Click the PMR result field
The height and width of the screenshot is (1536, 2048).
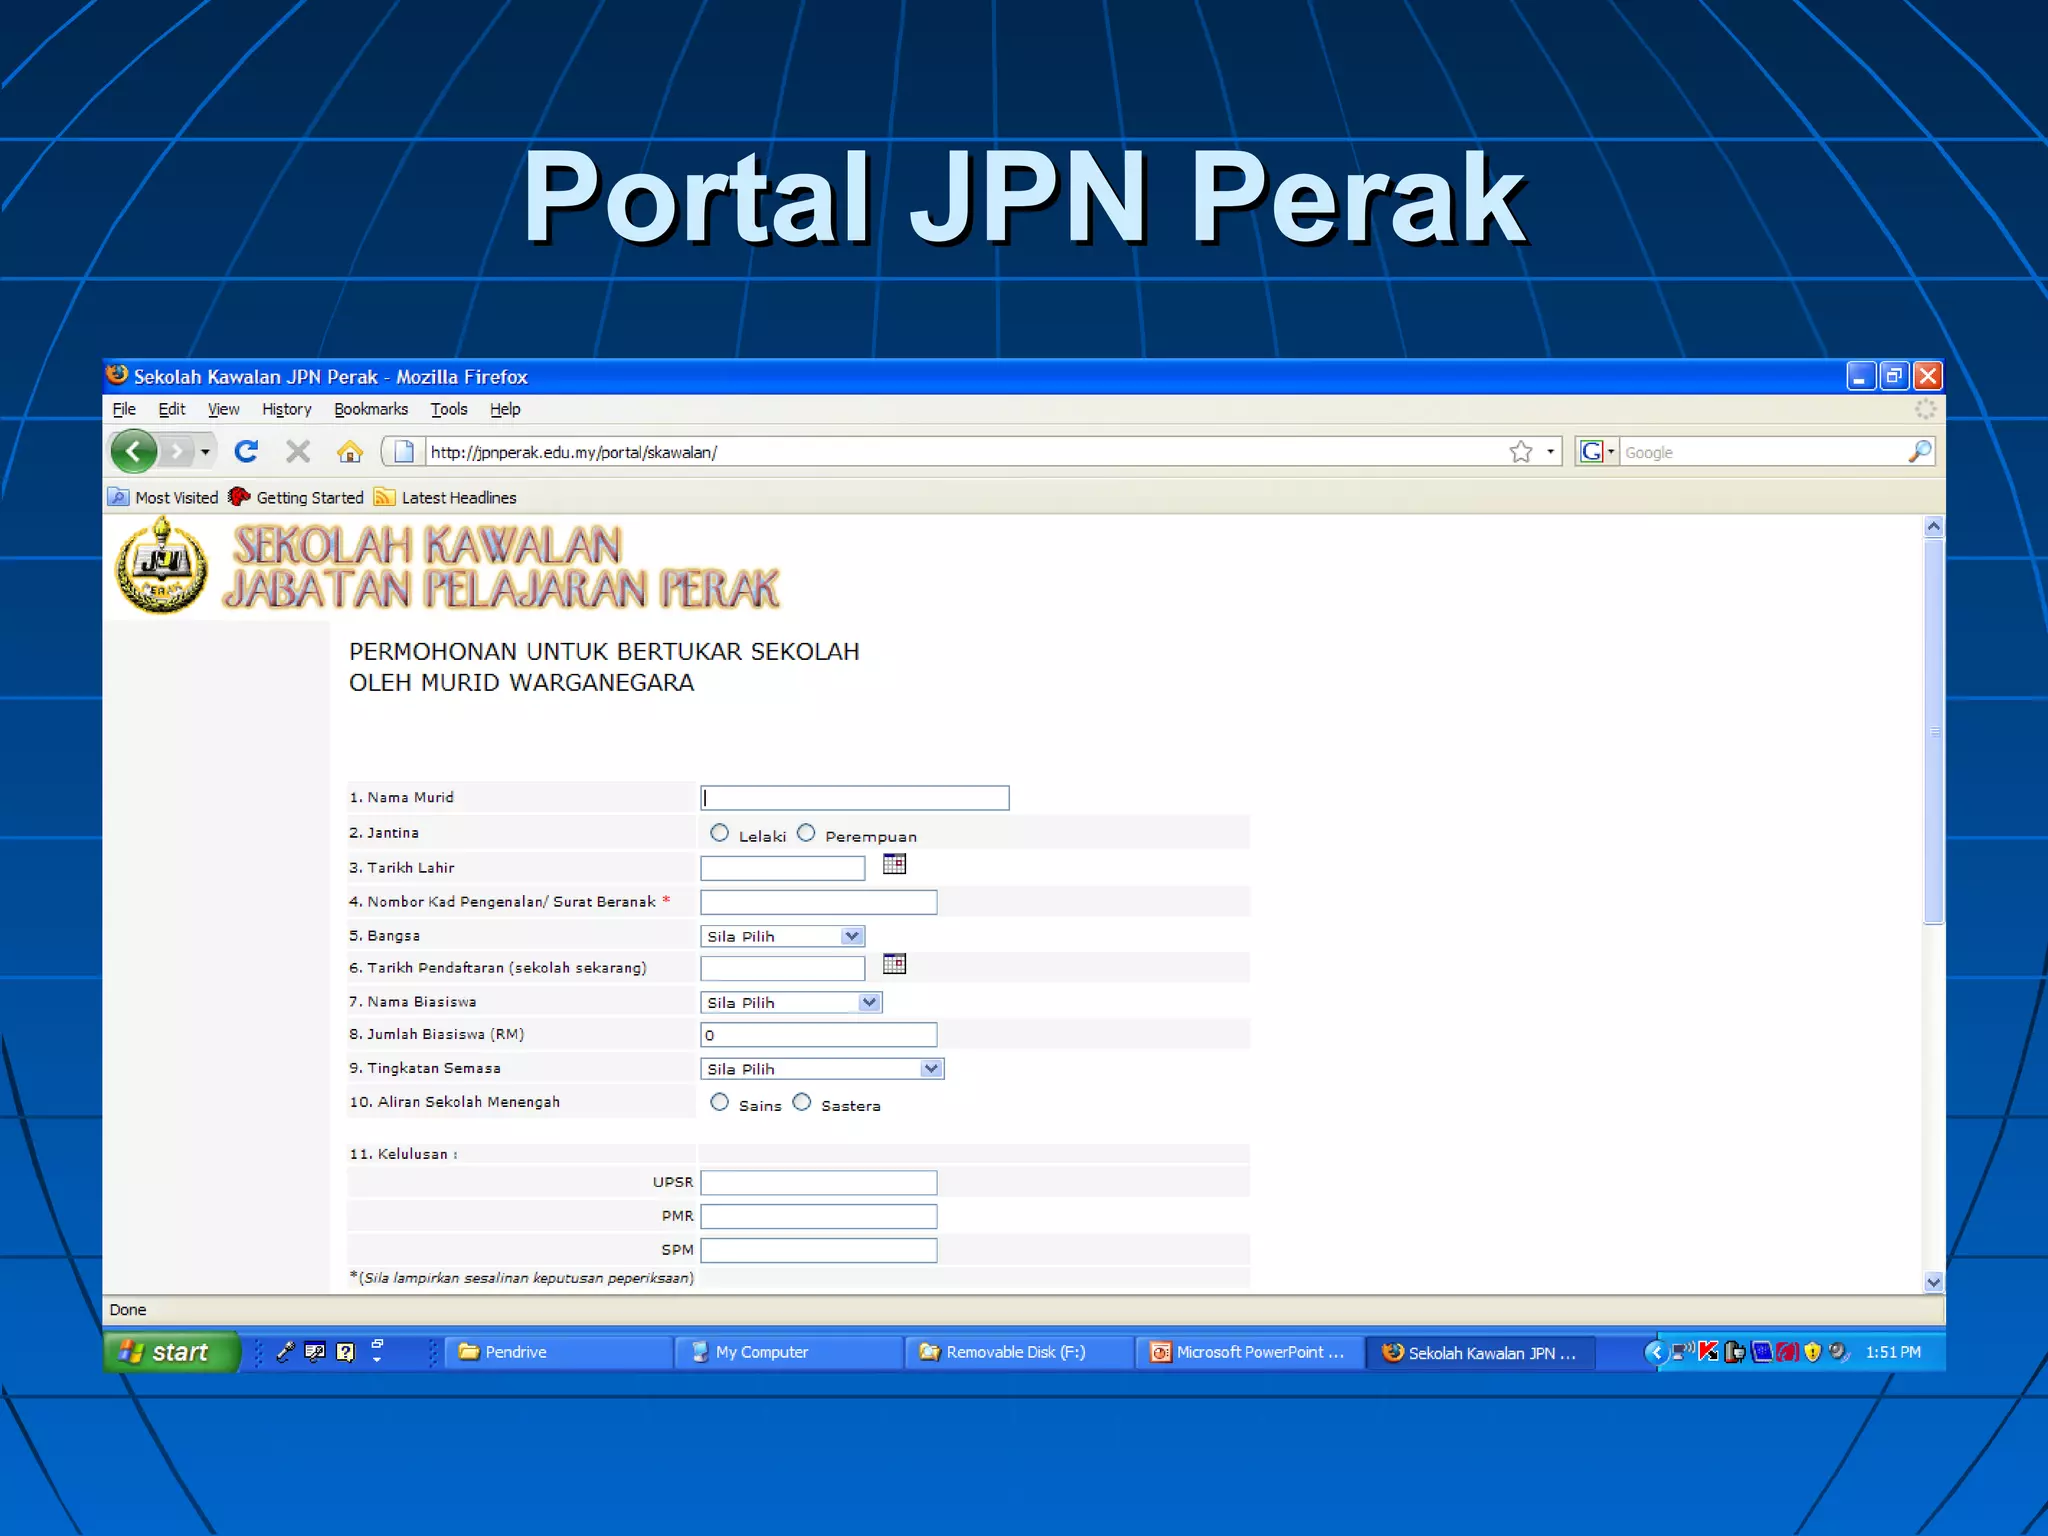click(819, 1217)
